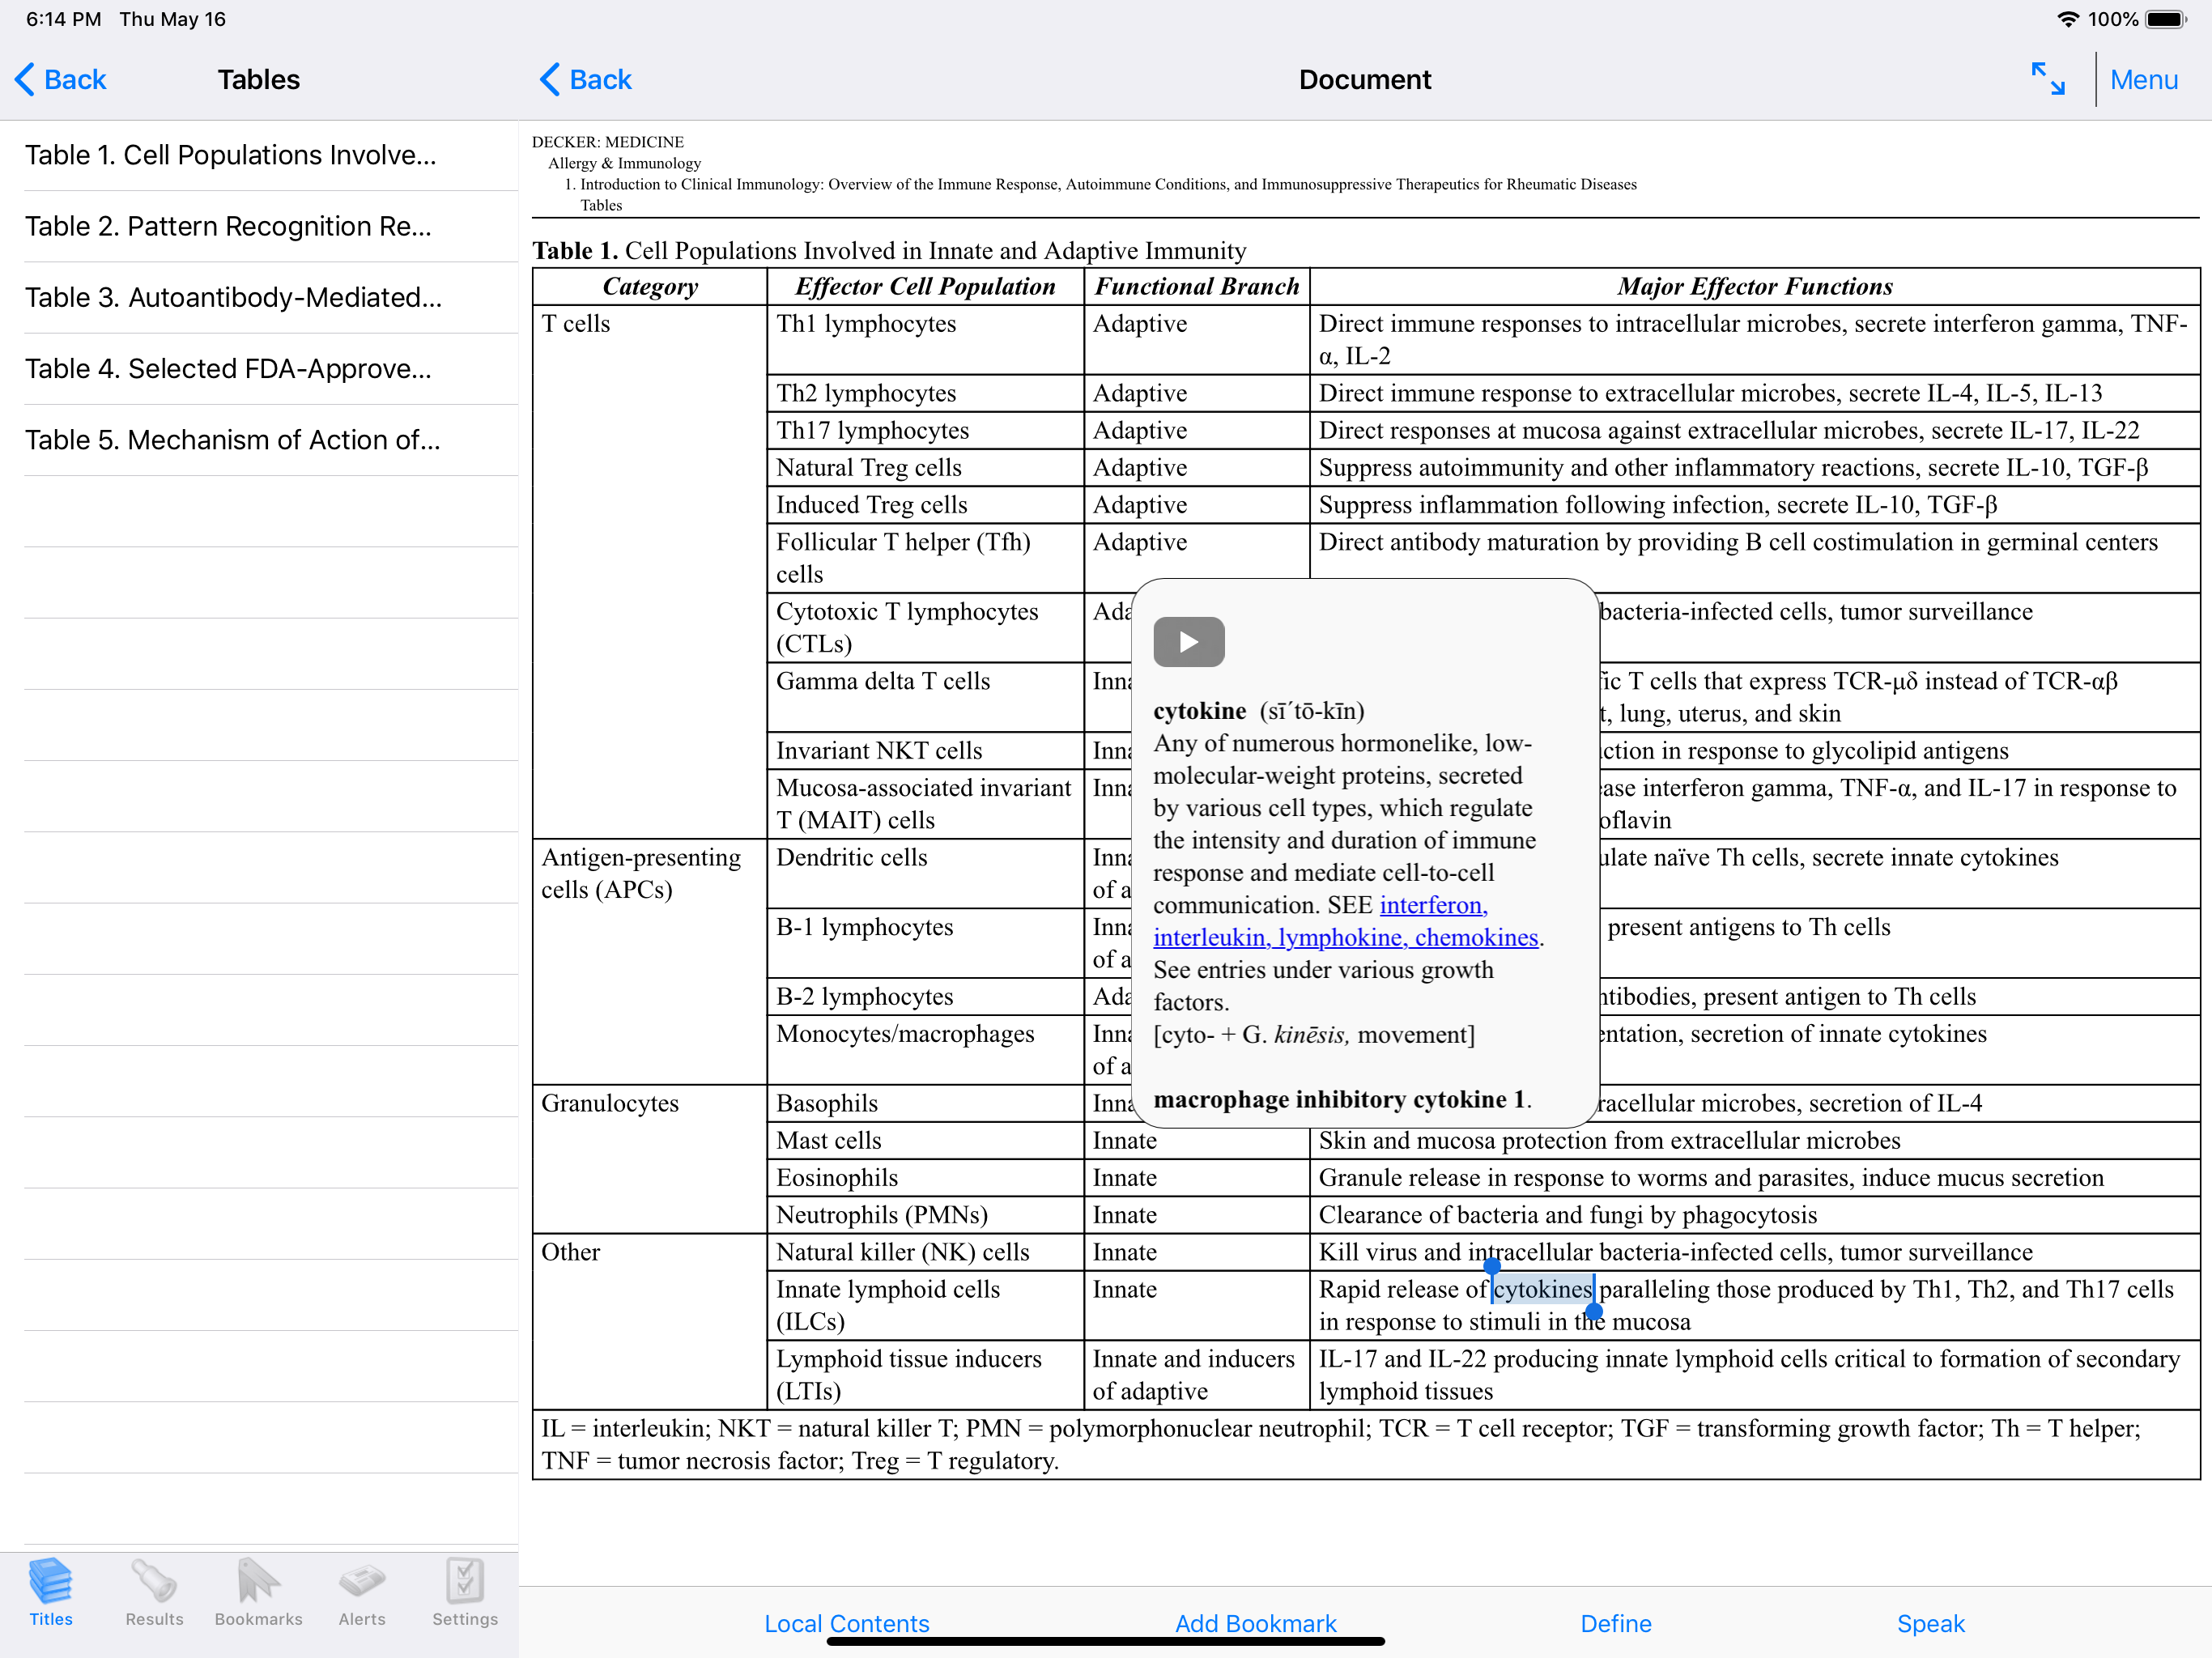Screen dimensions: 2212x1658
Task: Tap the Functional Branch column header
Action: pyautogui.click(x=1197, y=287)
